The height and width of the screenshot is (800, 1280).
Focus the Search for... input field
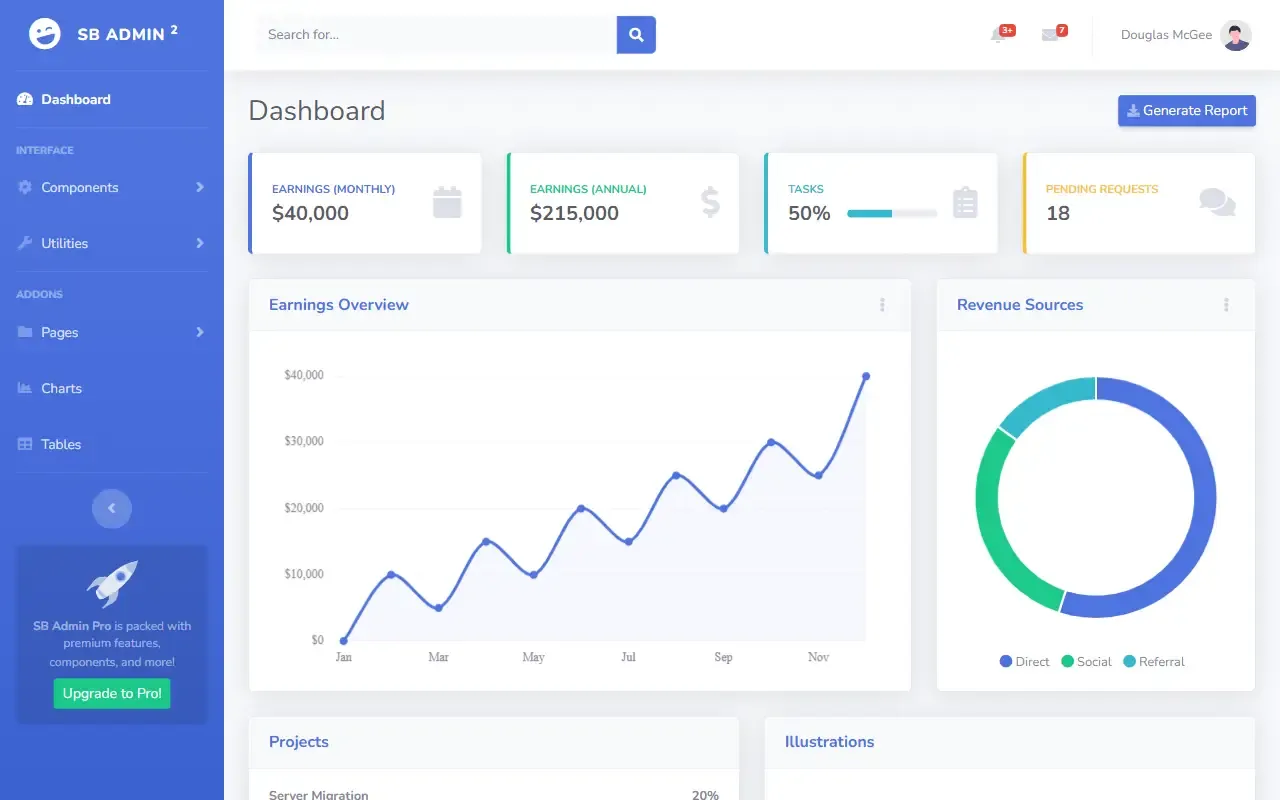click(437, 35)
